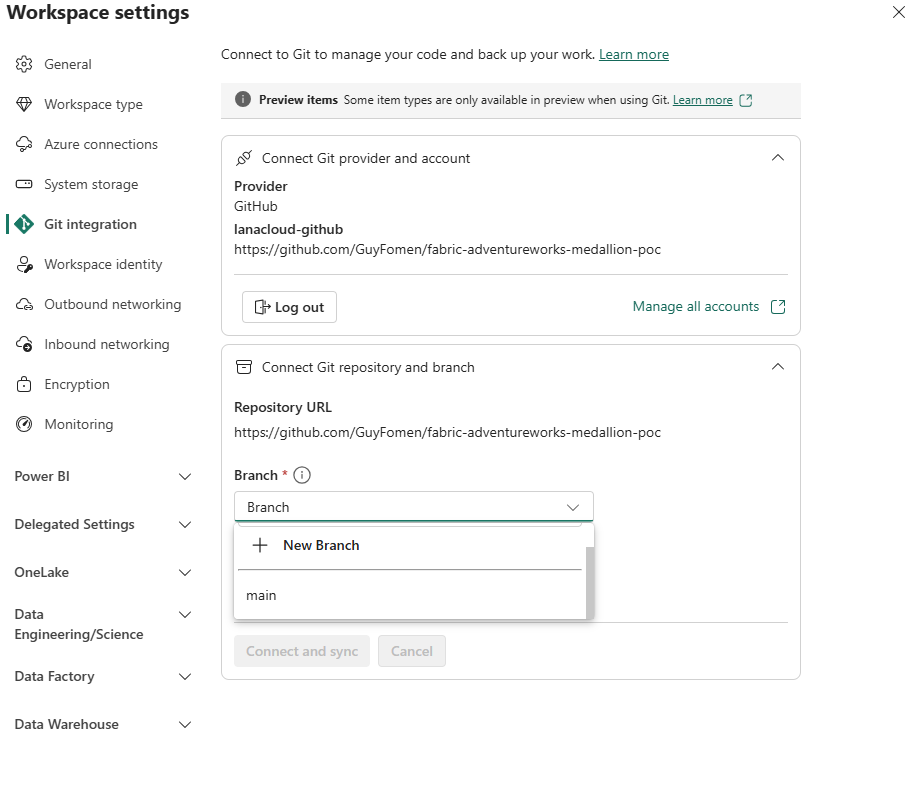Click the Workspace type diamond icon
This screenshot has width=923, height=786.
point(24,104)
